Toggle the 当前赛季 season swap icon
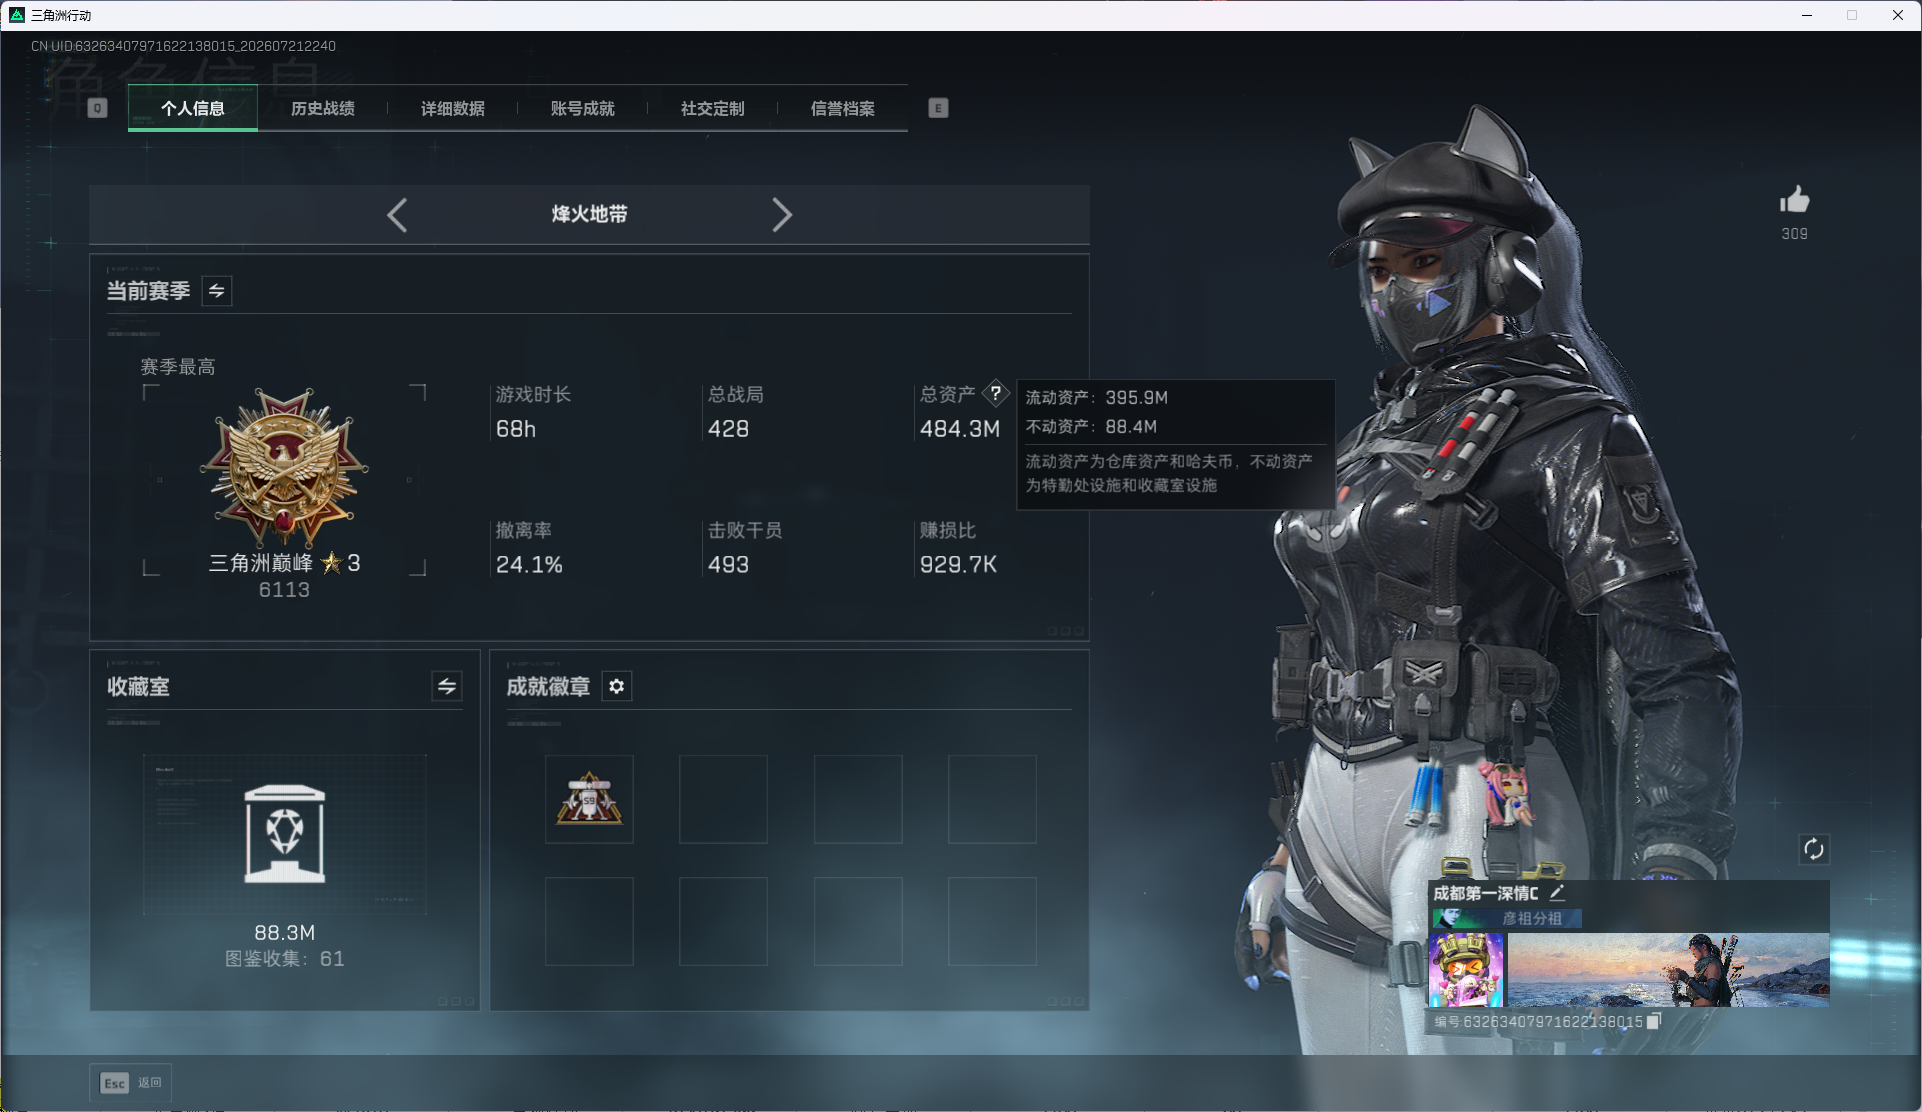Viewport: 1922px width, 1112px height. coord(217,291)
